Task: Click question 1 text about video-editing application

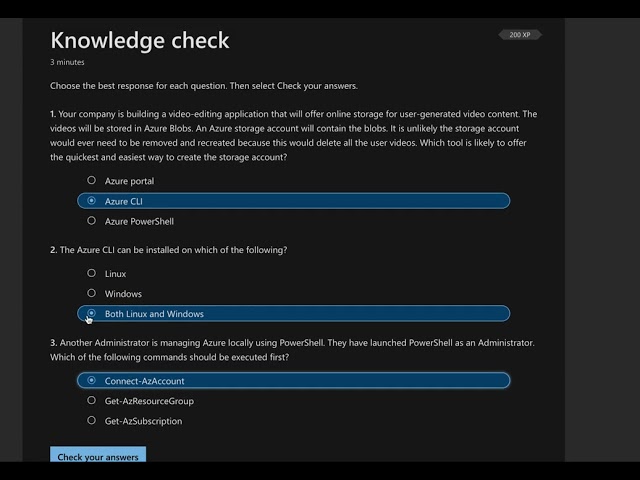Action: (293, 136)
